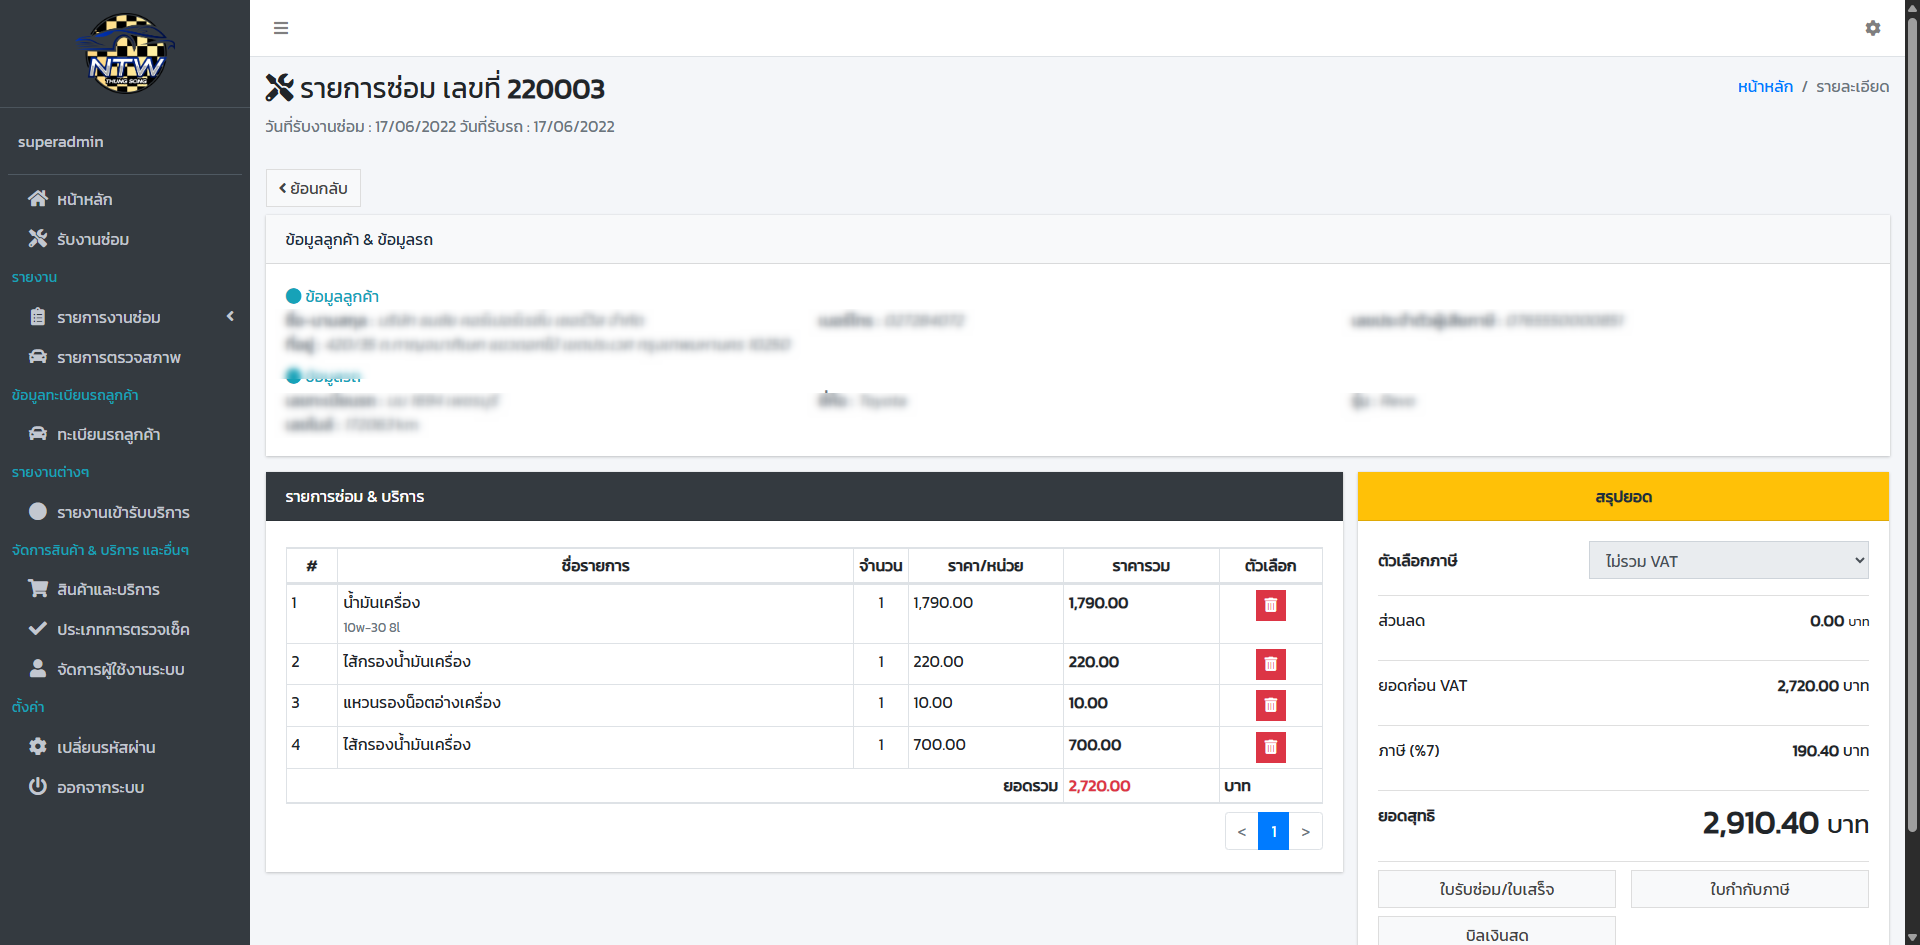The height and width of the screenshot is (945, 1920).
Task: Expand the รายการงานซ่อม submenu chevron
Action: click(x=230, y=317)
